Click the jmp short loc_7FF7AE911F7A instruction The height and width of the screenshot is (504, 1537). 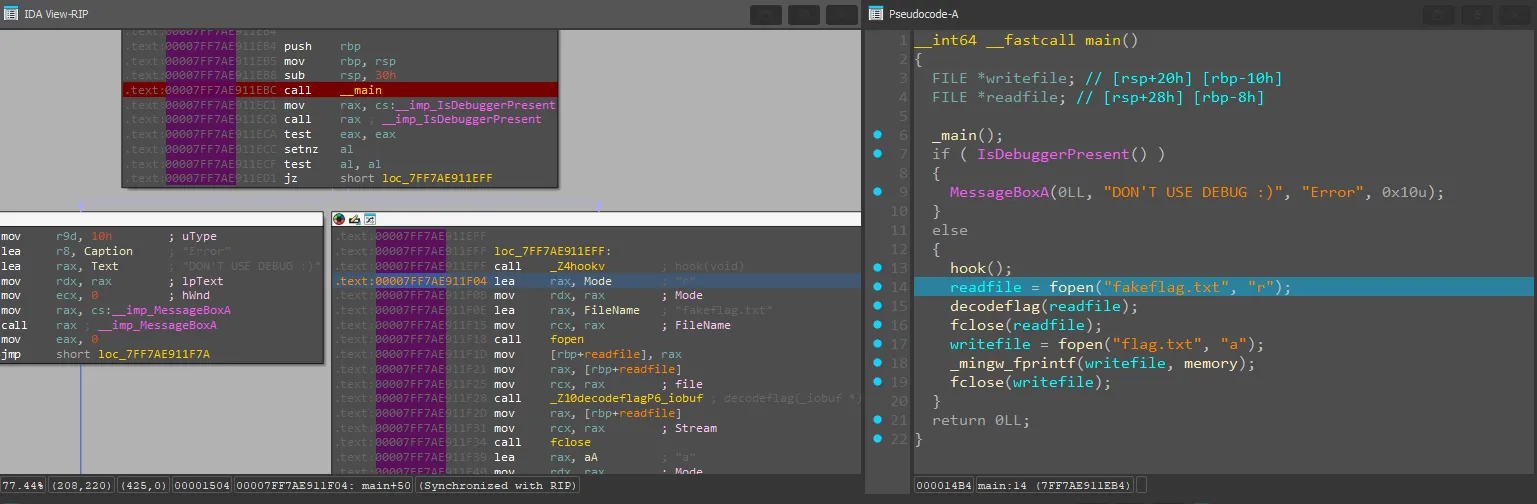click(x=154, y=354)
